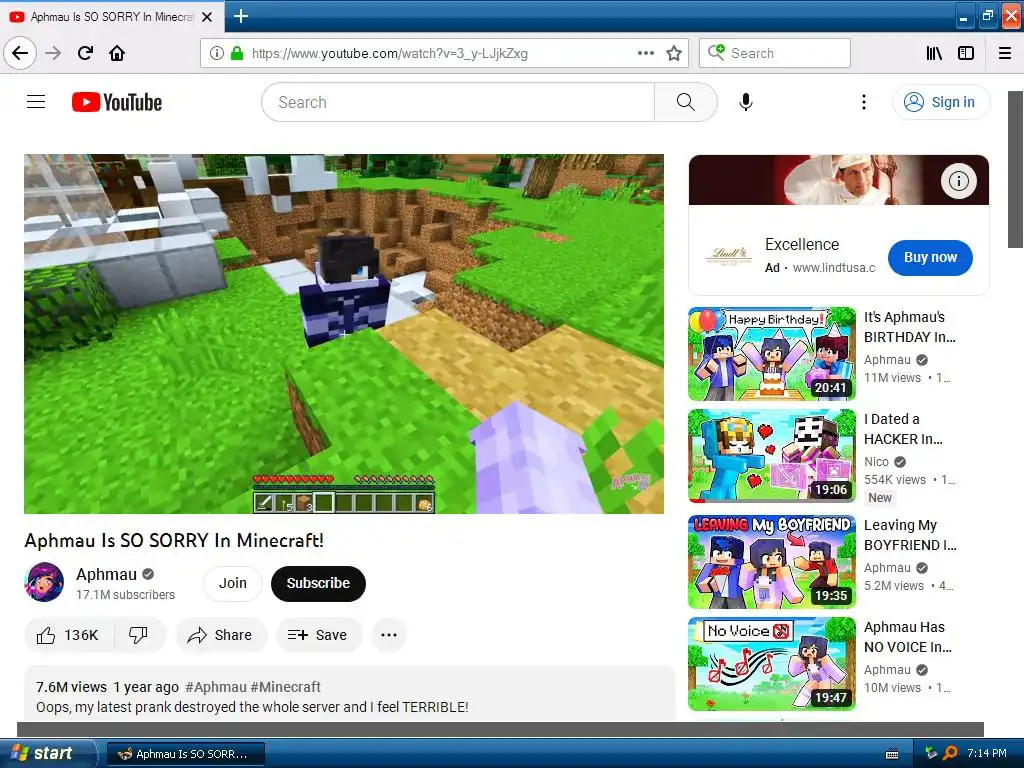
Task: Click the #Minecraft hashtag link
Action: pyautogui.click(x=285, y=687)
